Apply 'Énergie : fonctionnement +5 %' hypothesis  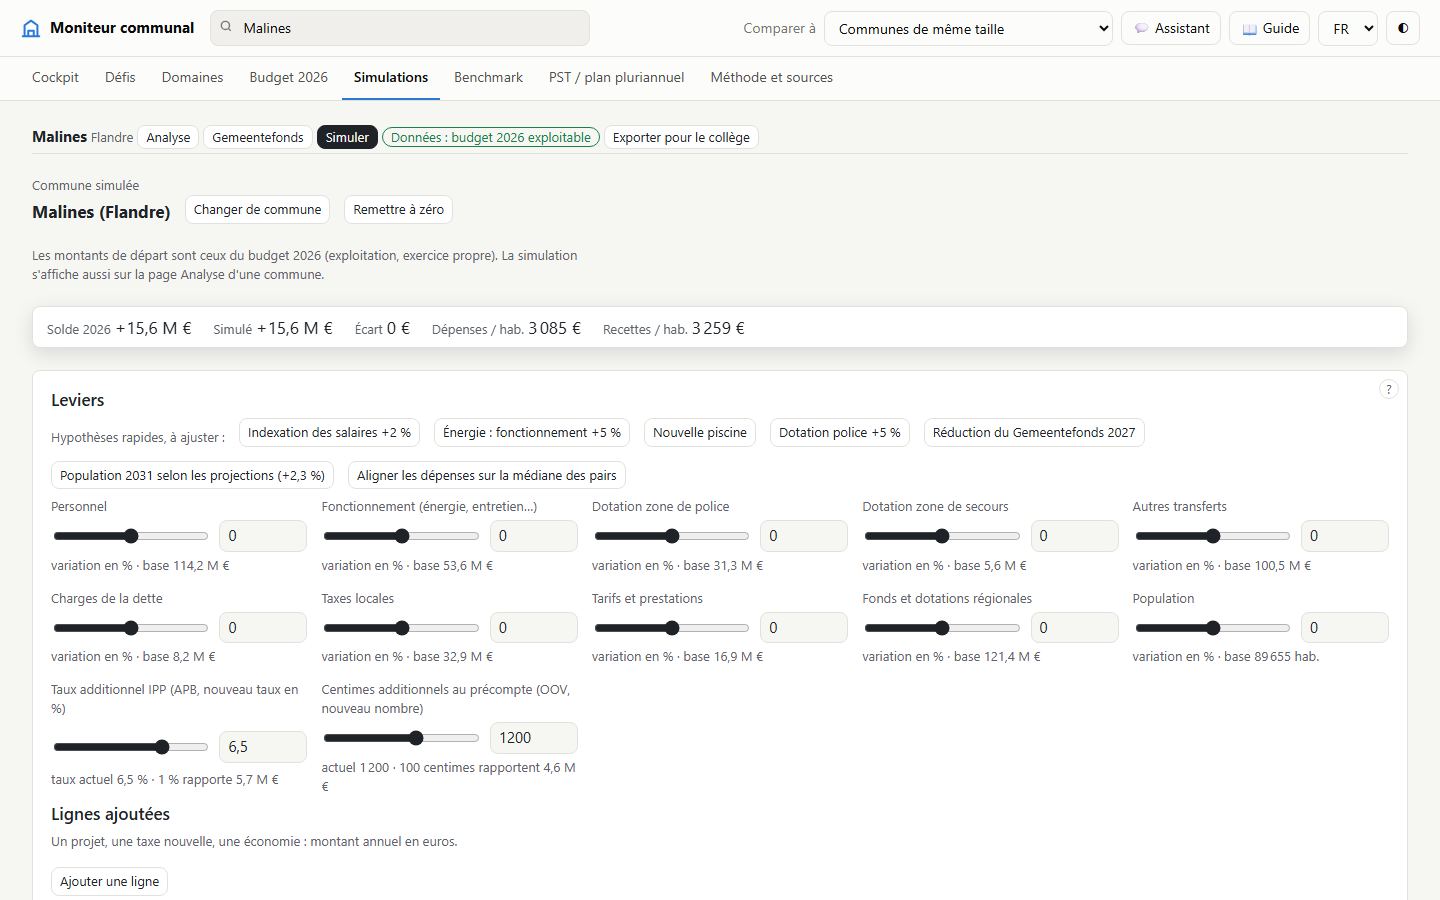point(532,433)
